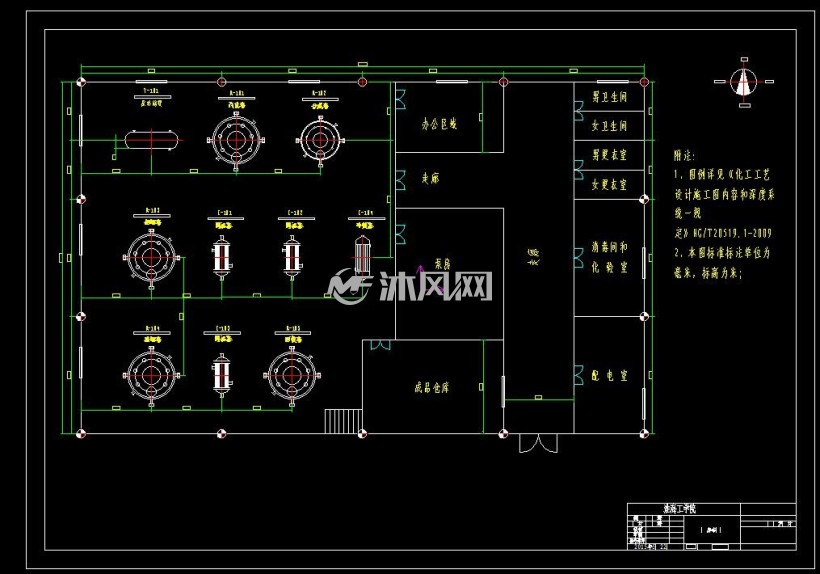Click the 走廊 corridor label
This screenshot has width=820, height=574.
click(431, 179)
